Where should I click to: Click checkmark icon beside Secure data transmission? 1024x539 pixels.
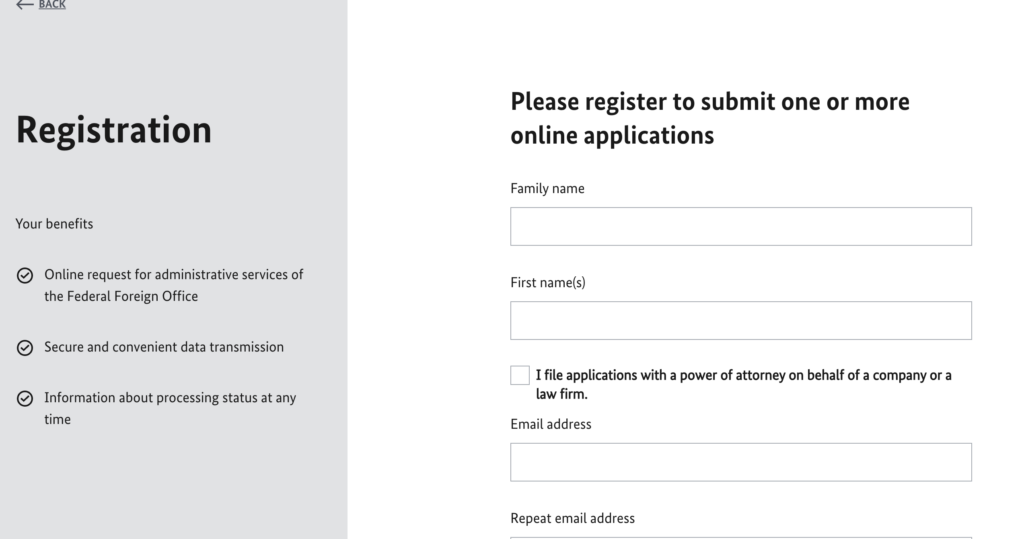(x=25, y=348)
